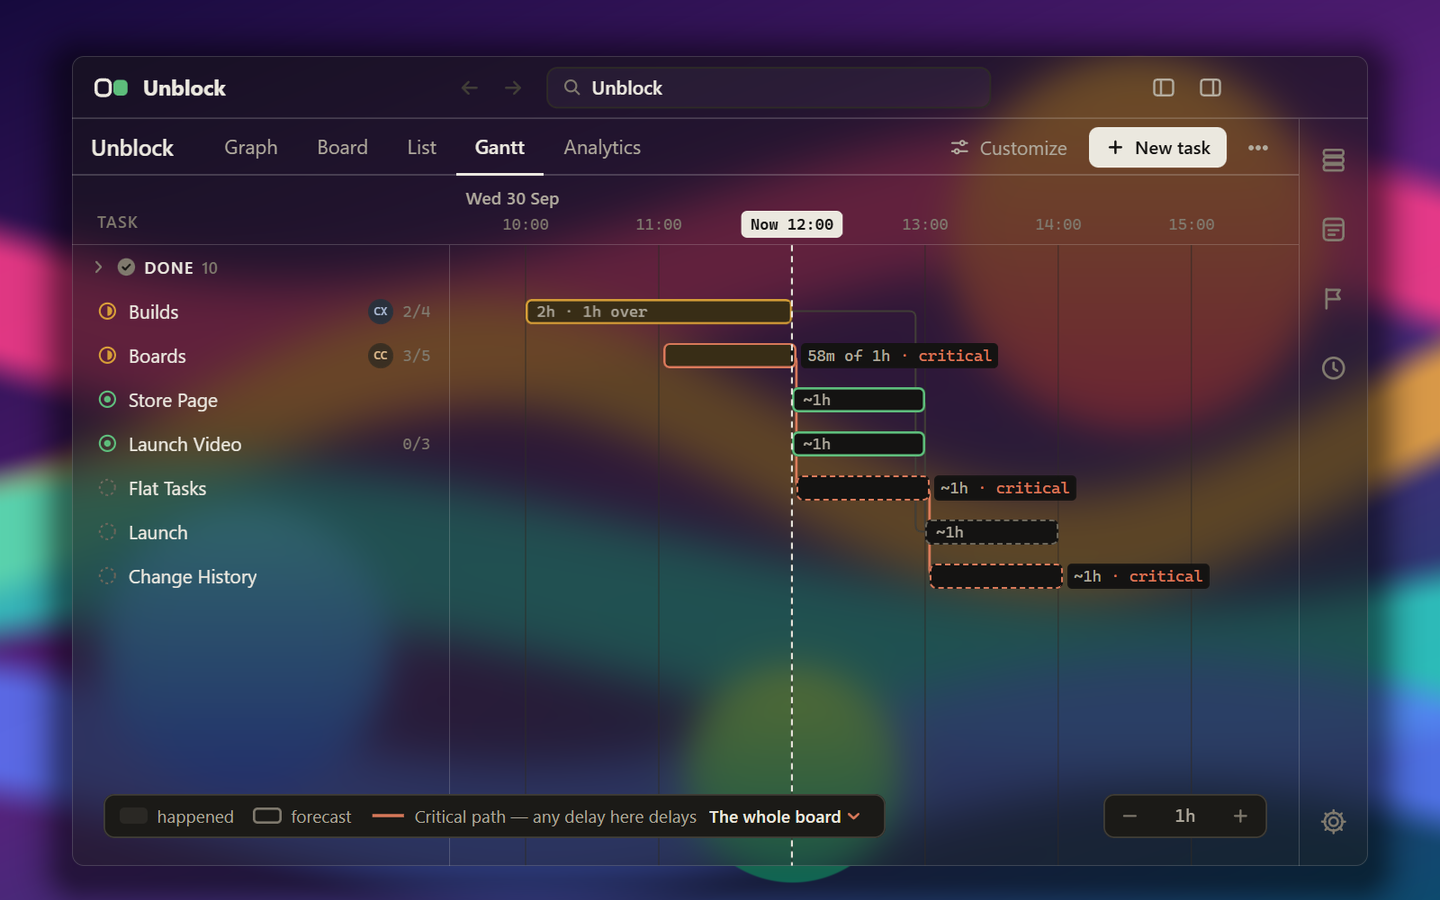Viewport: 1440px width, 900px height.
Task: Switch to the Analytics tab
Action: click(x=602, y=147)
